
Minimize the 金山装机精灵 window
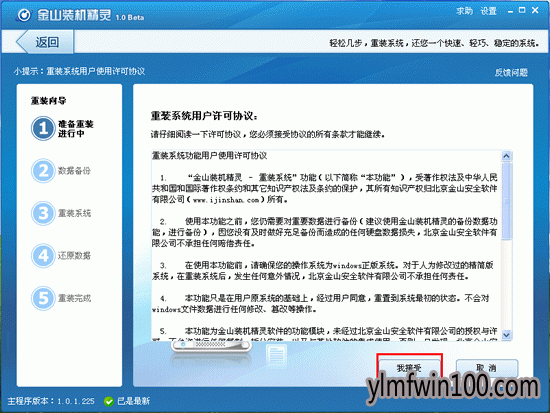pos(510,11)
